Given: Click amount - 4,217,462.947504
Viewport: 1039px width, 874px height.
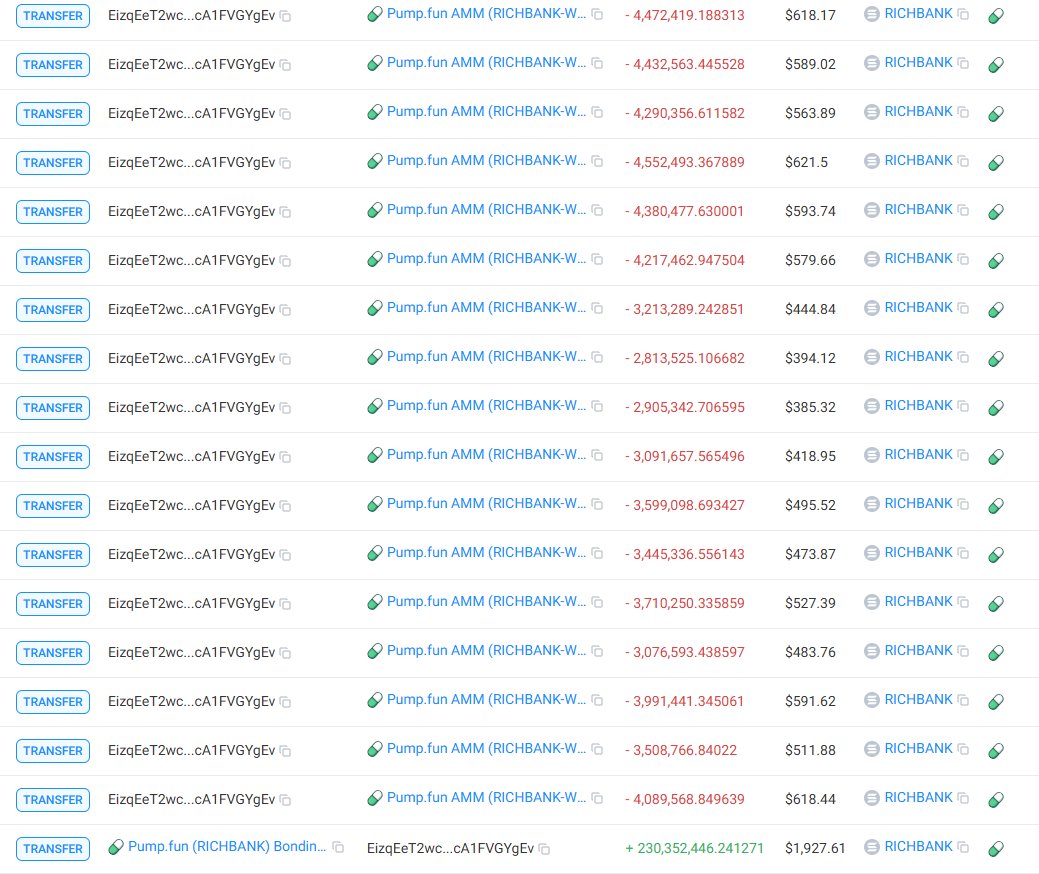Looking at the screenshot, I should pyautogui.click(x=684, y=260).
